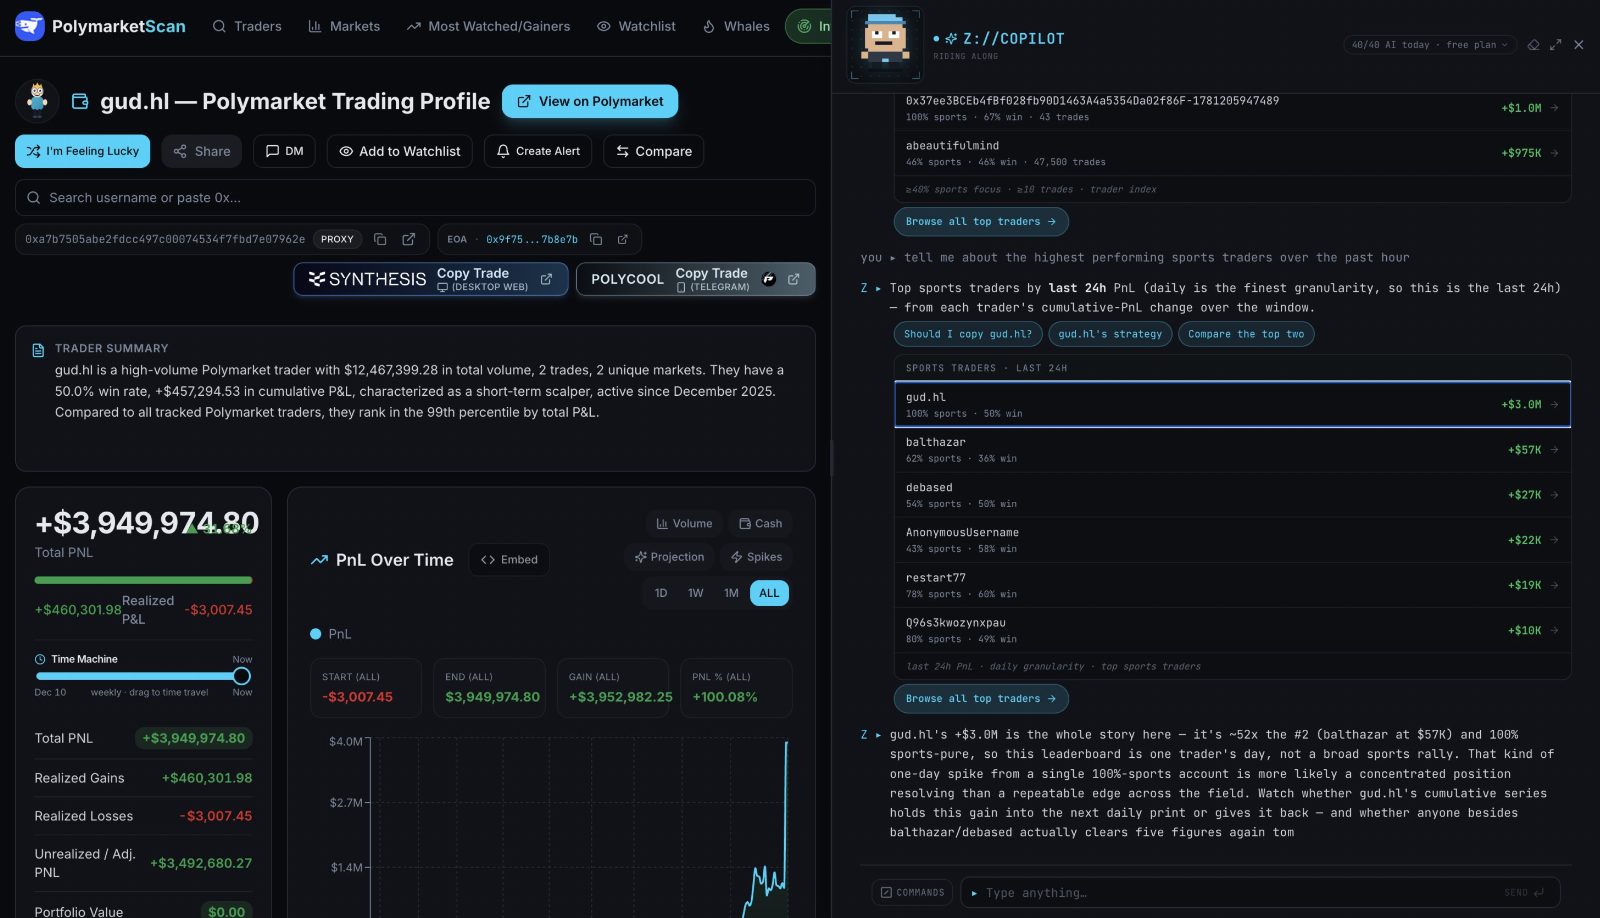
Task: Expand the Copilot panel to fullscreen
Action: tap(1556, 45)
